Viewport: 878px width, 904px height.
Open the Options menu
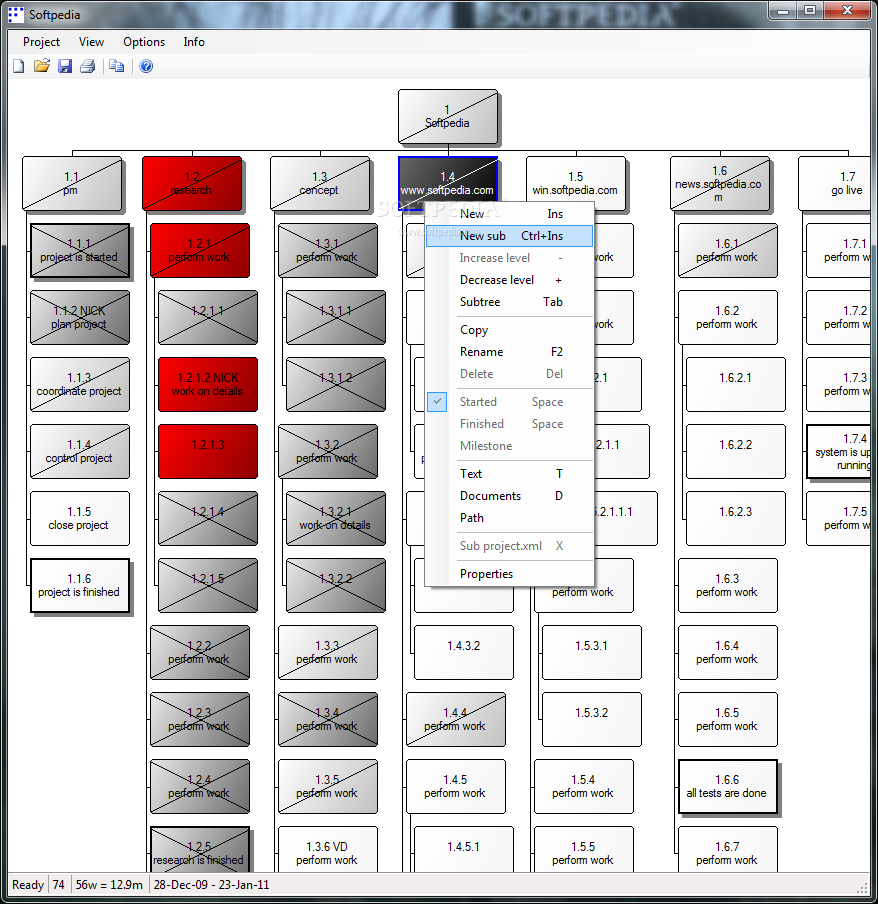click(144, 42)
